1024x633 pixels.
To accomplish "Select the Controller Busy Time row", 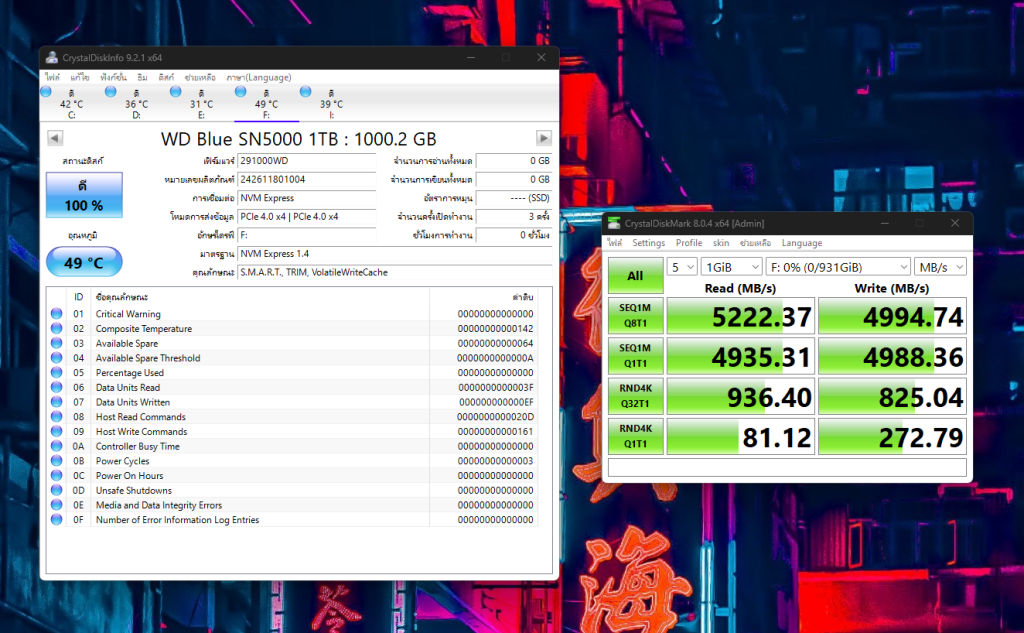I will (x=293, y=446).
